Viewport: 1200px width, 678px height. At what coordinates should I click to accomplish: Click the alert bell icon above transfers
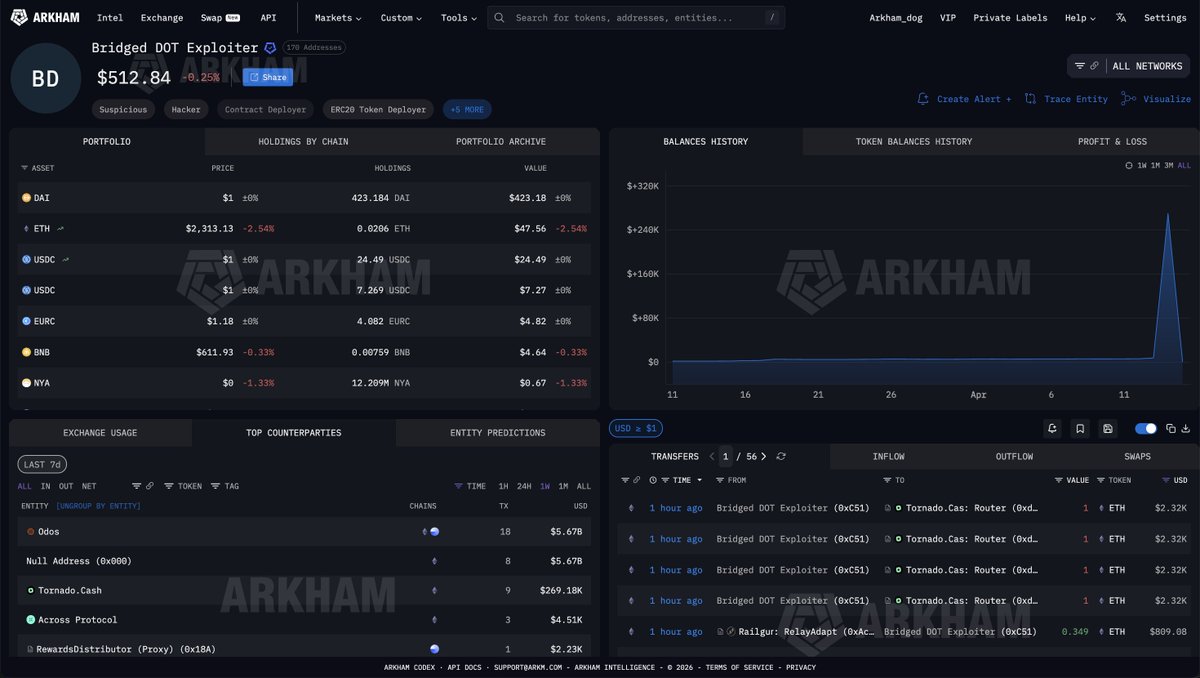1053,428
